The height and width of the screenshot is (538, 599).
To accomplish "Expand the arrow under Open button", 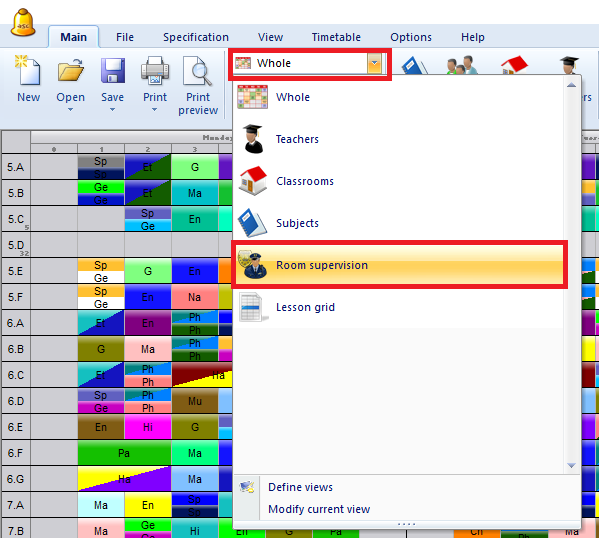I will (70, 110).
